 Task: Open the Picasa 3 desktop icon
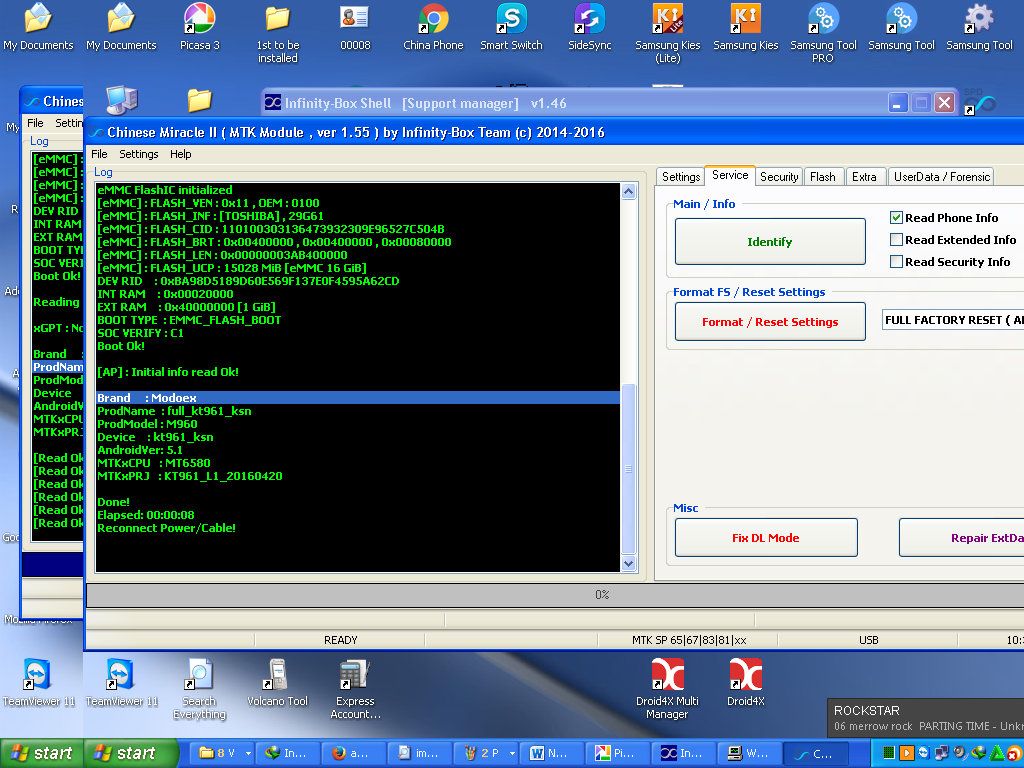pyautogui.click(x=199, y=20)
